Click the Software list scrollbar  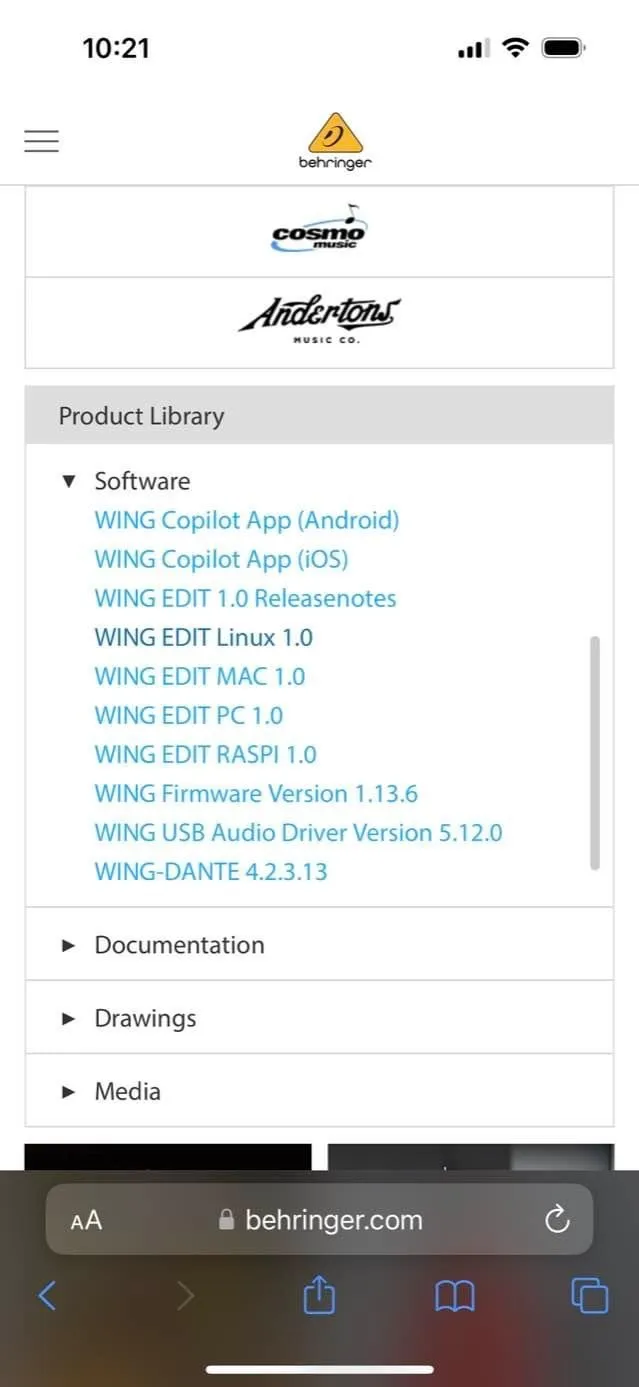pyautogui.click(x=595, y=753)
